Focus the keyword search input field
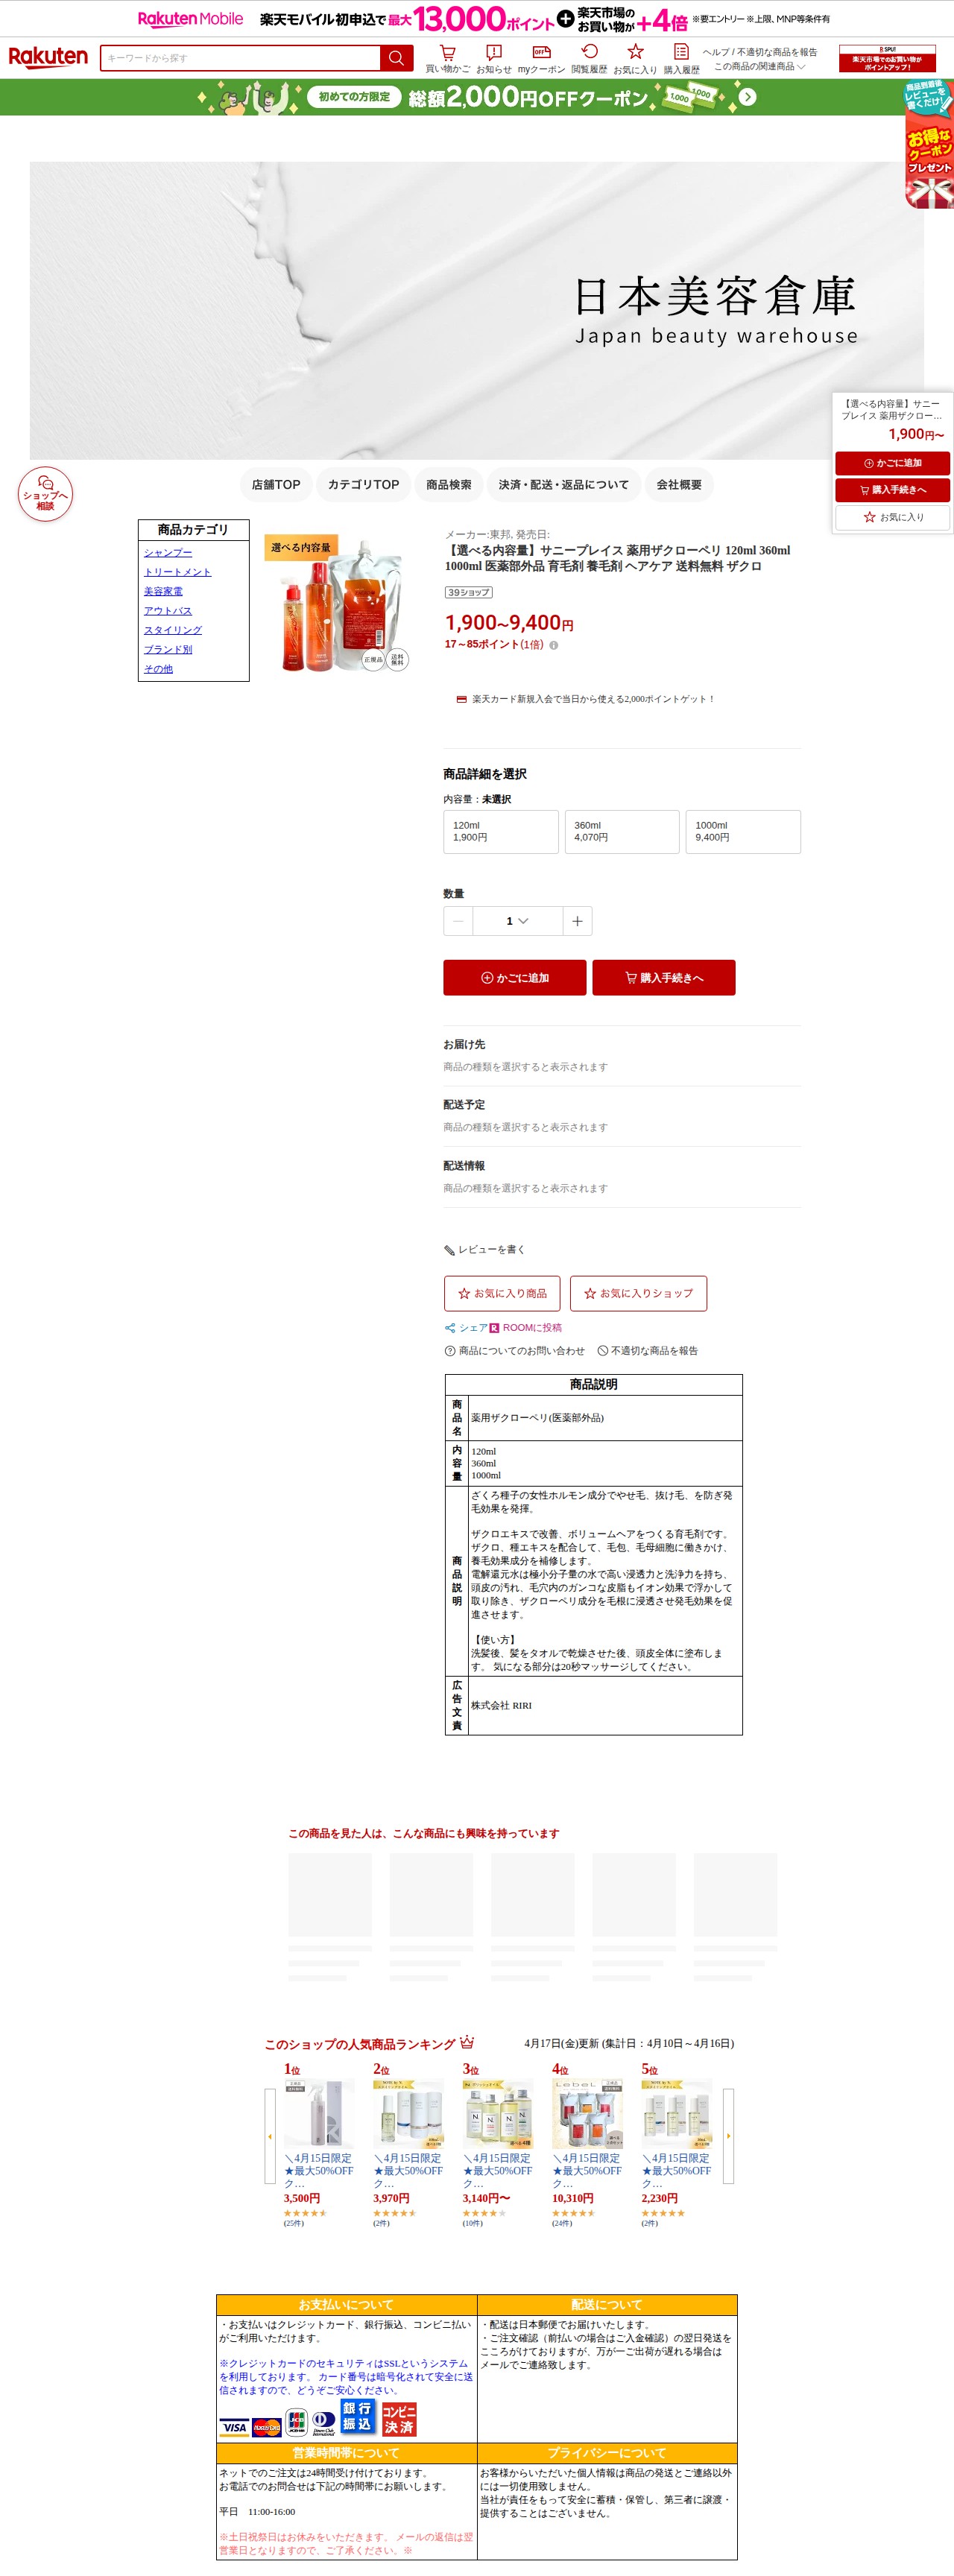Image resolution: width=954 pixels, height=2576 pixels. [240, 58]
